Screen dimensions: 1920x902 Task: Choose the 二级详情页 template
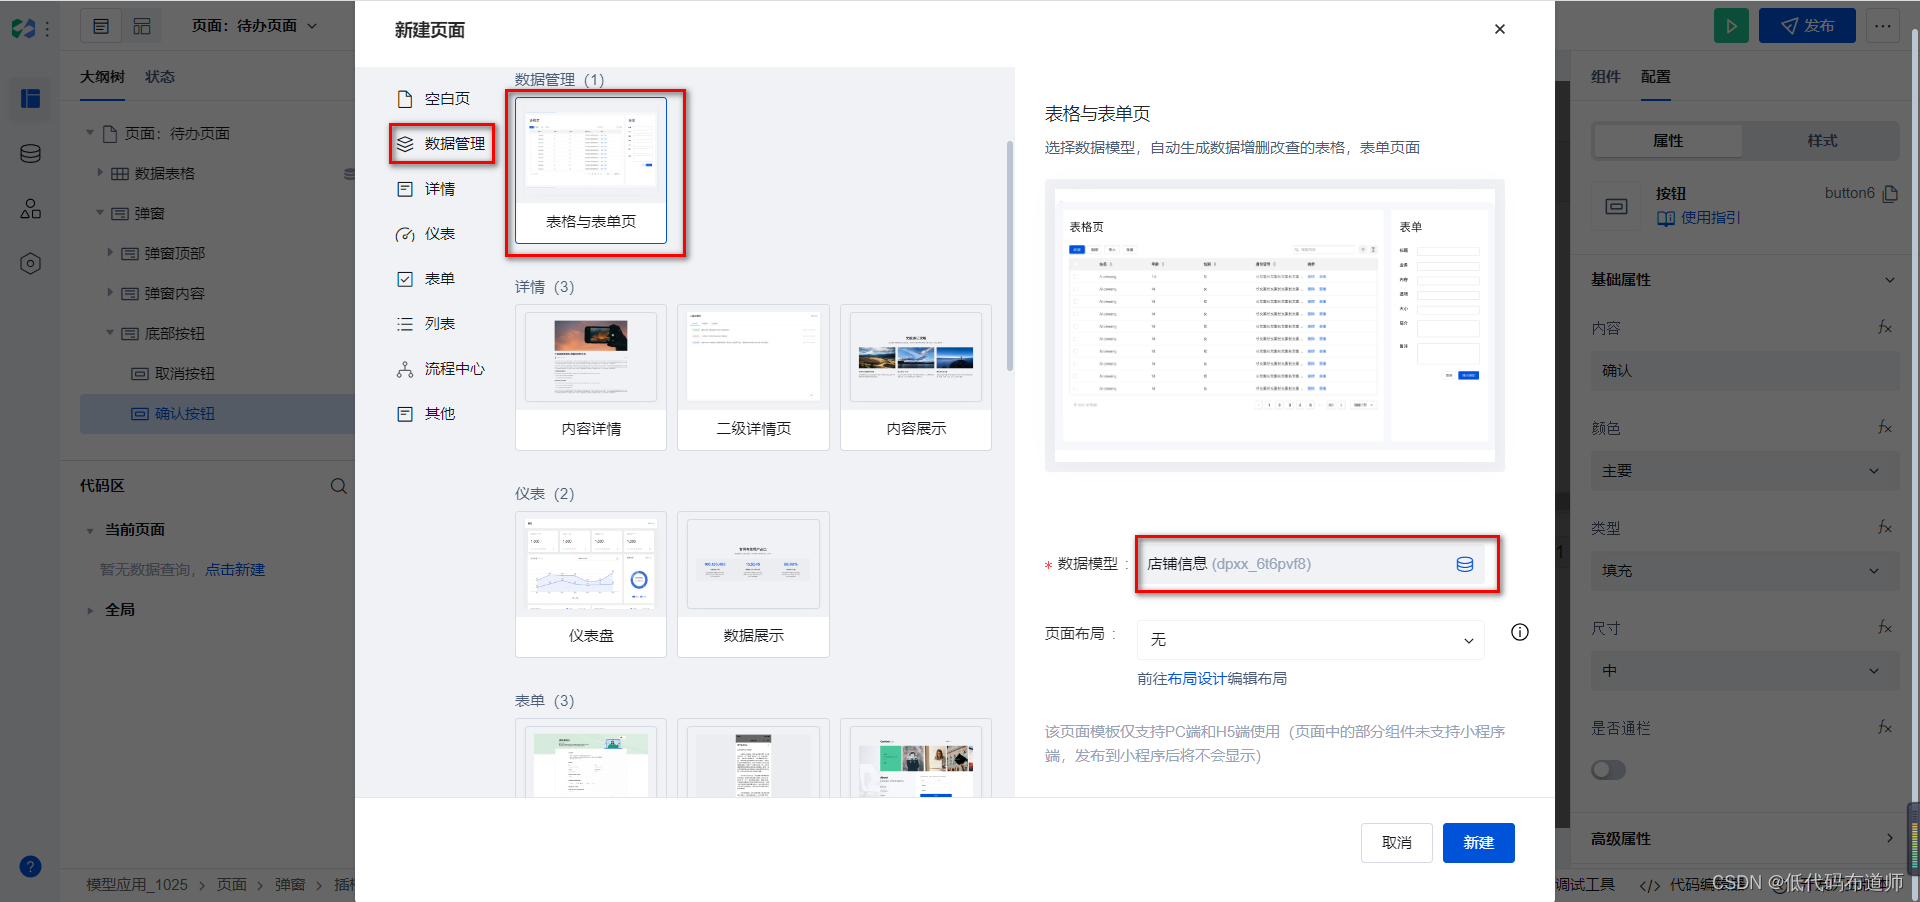coord(753,377)
